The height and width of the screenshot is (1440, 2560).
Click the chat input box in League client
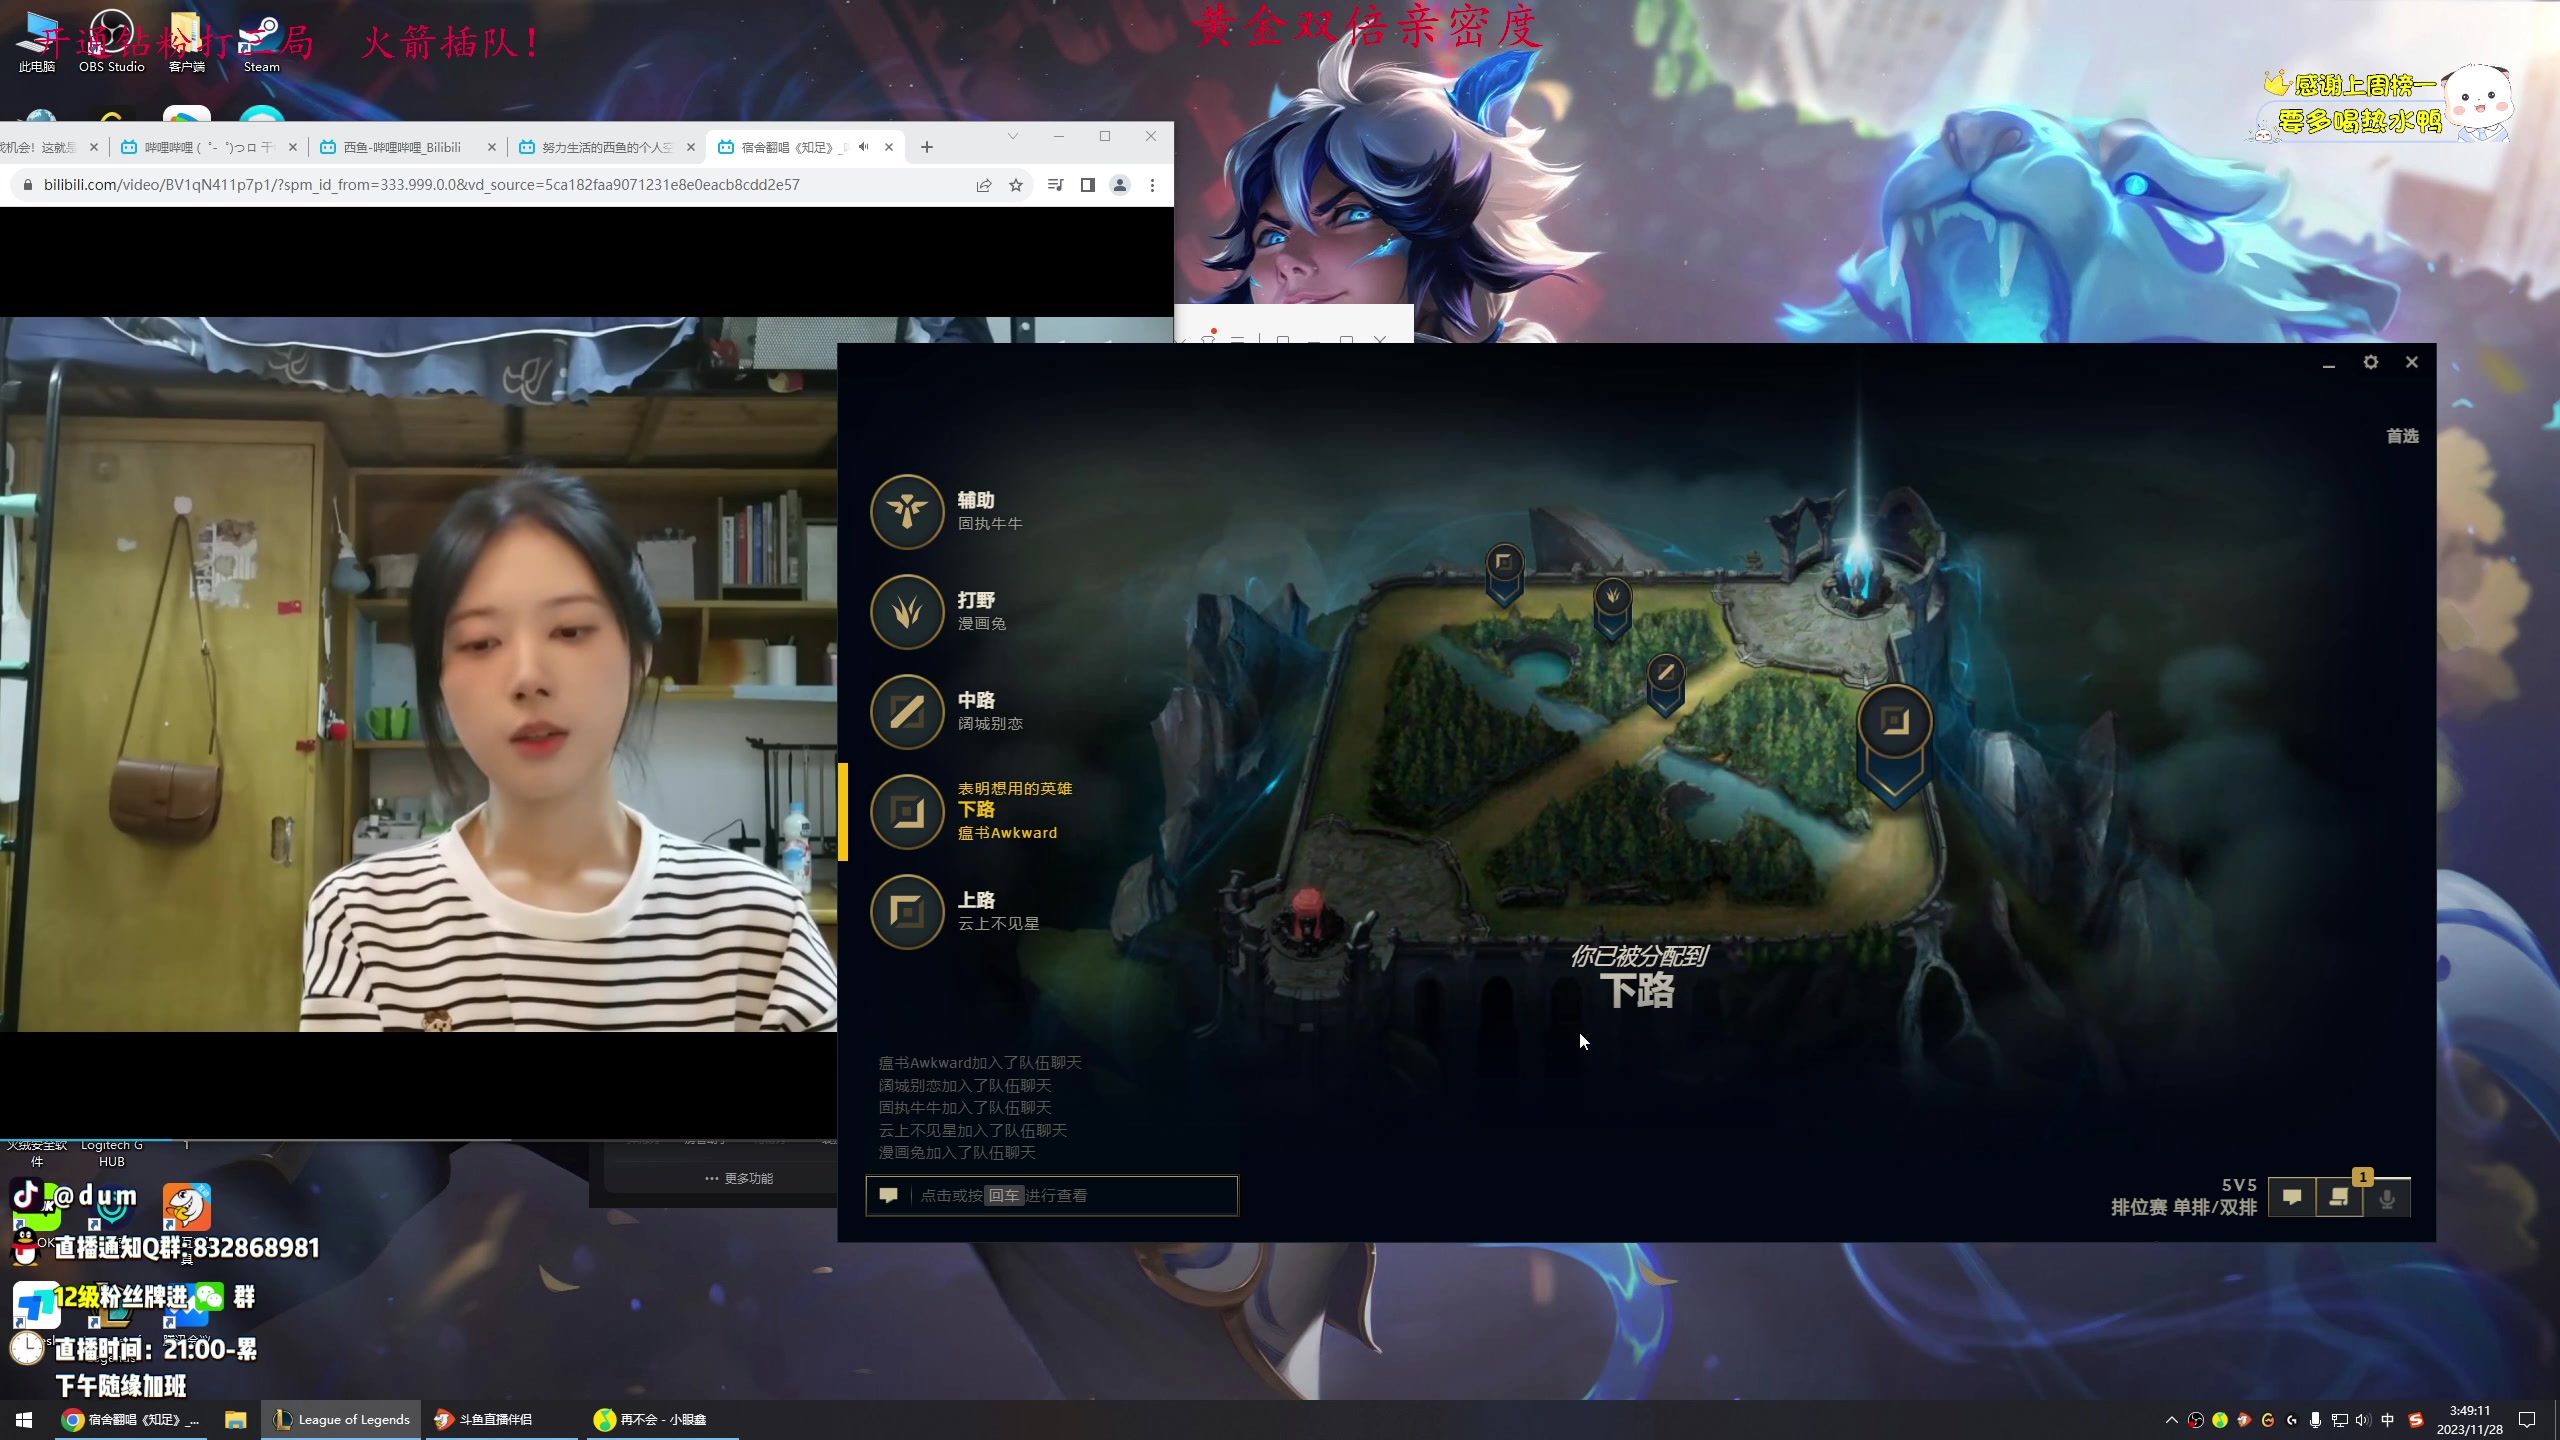1052,1195
